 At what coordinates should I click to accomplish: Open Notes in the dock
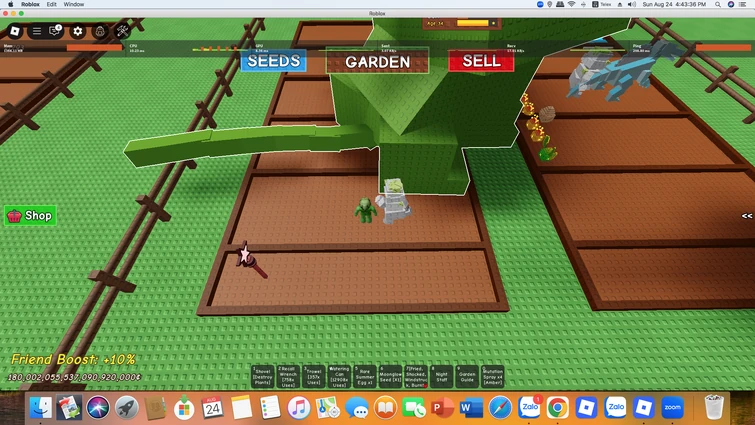pyautogui.click(x=241, y=408)
